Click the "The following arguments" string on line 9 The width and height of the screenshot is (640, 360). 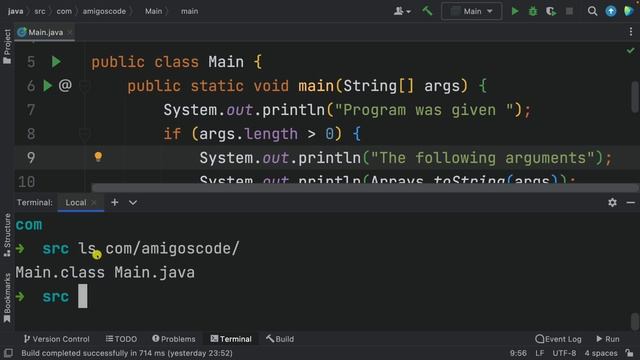coord(482,158)
